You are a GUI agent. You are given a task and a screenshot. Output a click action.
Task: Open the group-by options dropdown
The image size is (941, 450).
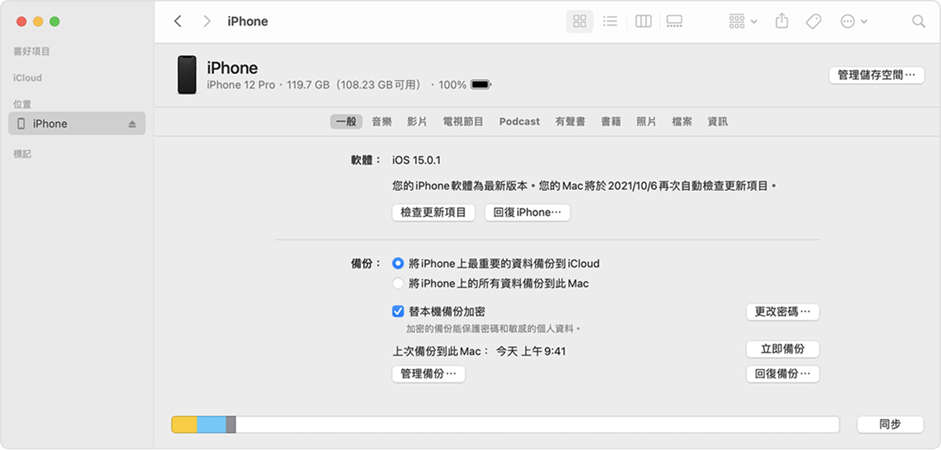click(742, 22)
